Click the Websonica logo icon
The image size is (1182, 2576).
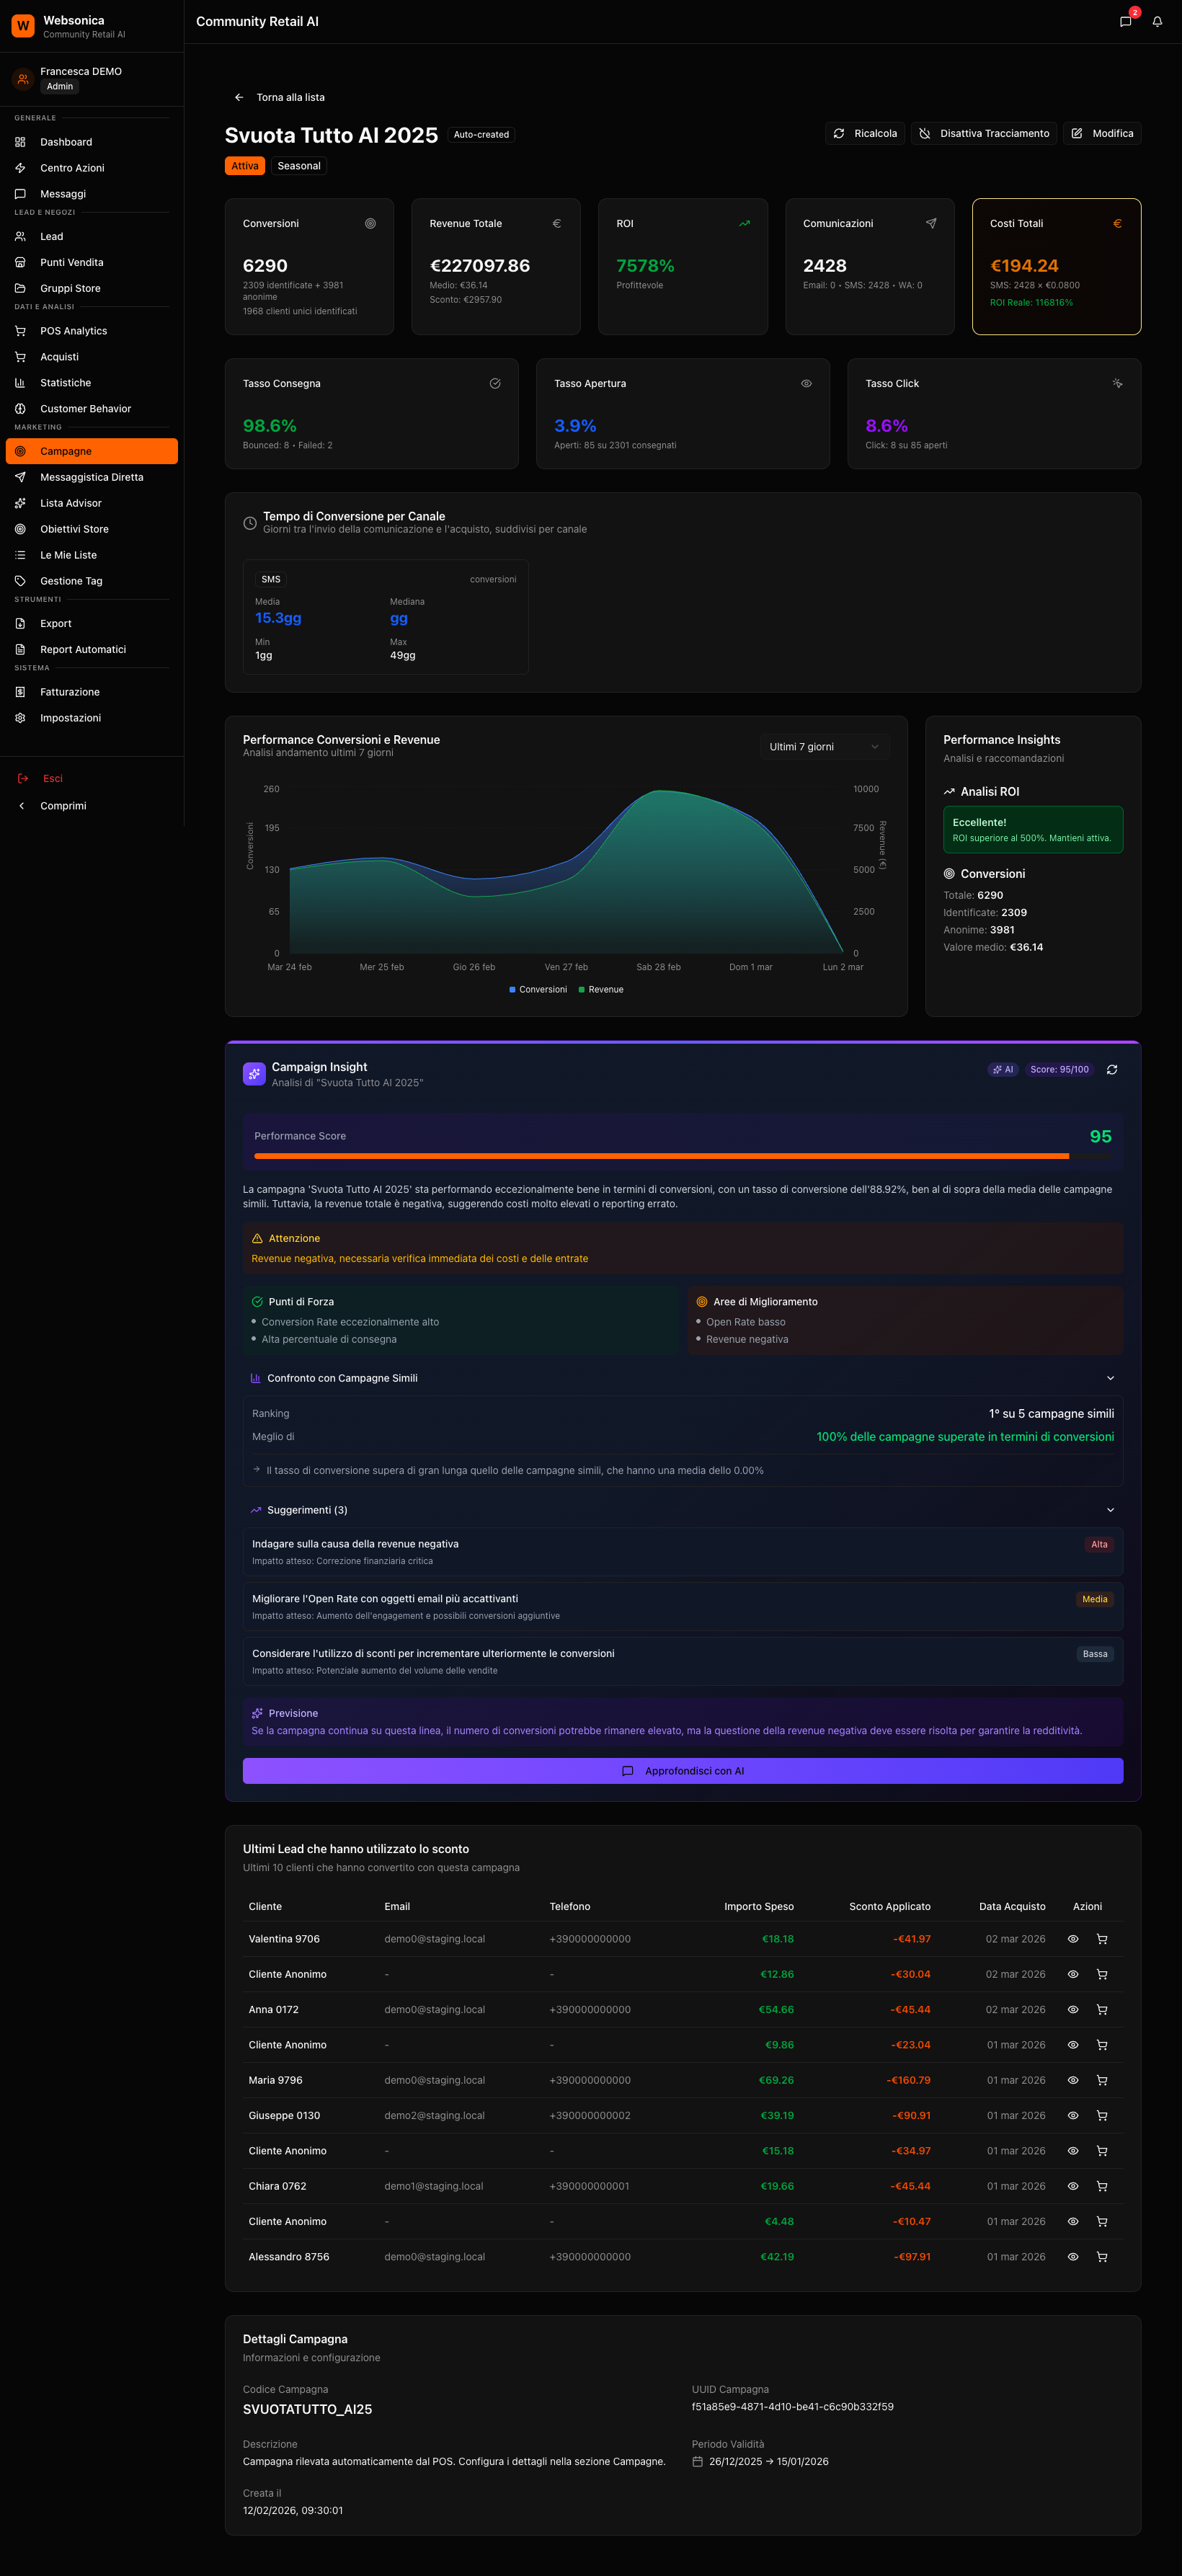tap(23, 26)
